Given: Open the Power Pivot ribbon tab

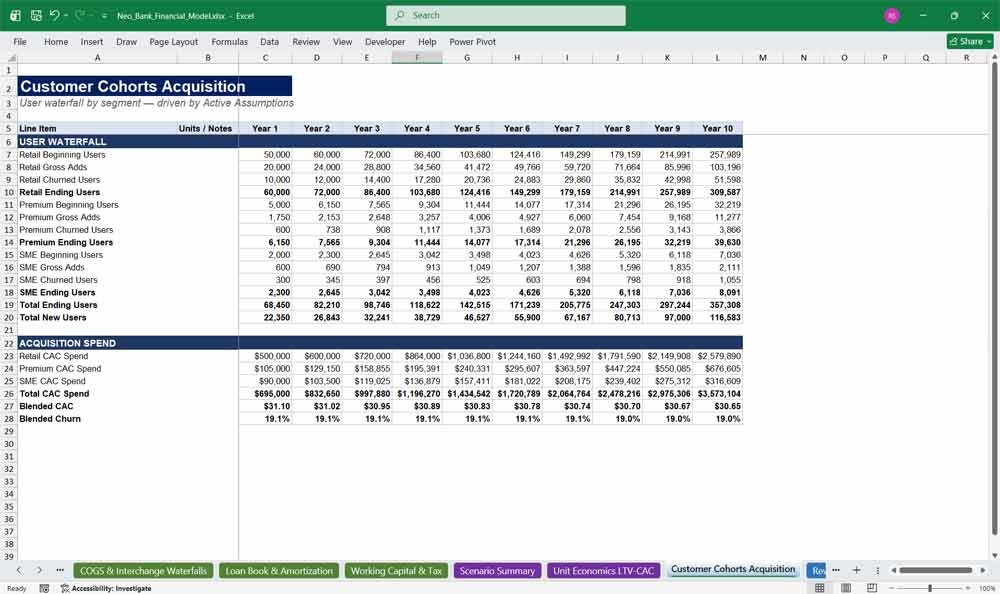Looking at the screenshot, I should point(473,41).
